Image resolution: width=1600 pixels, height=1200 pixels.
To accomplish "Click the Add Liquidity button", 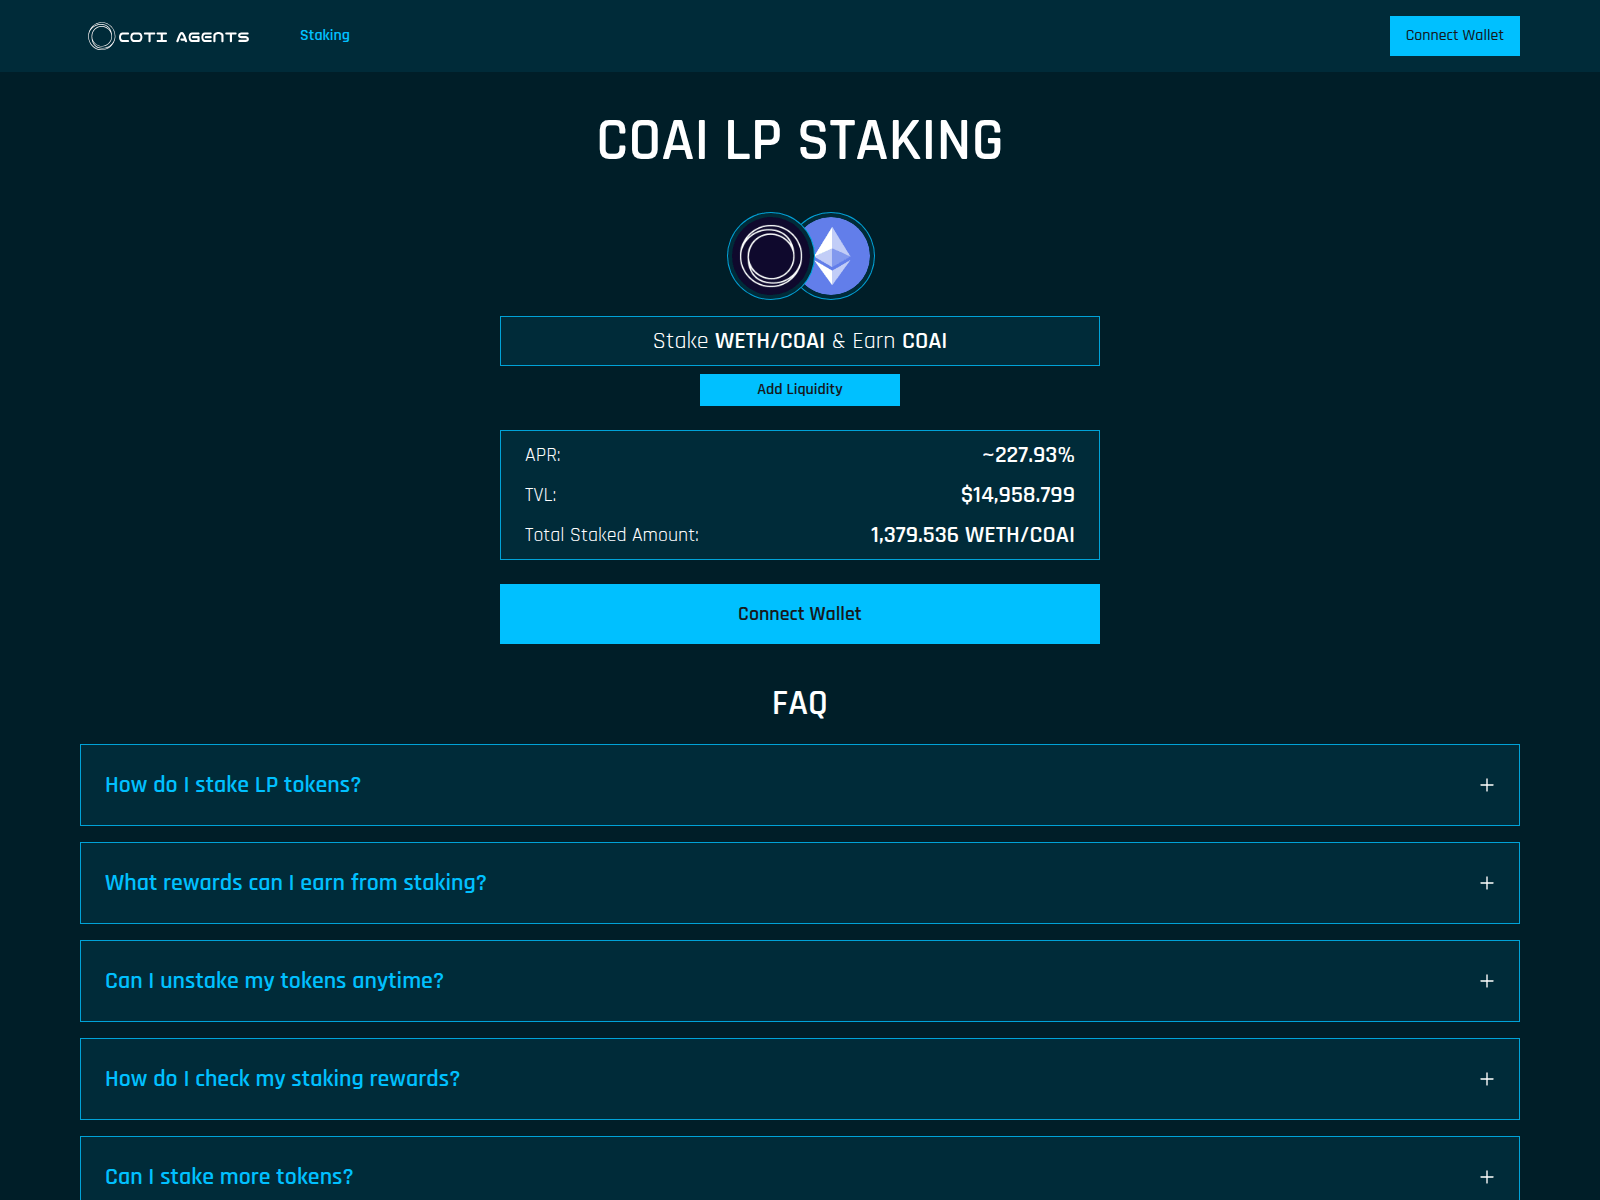I will (x=800, y=390).
